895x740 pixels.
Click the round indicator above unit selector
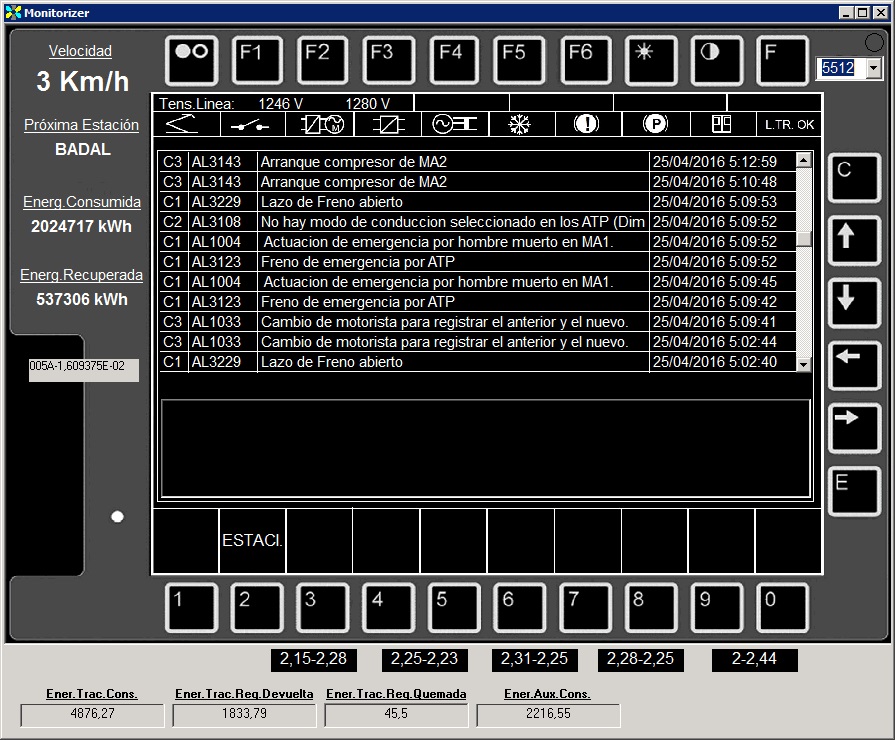[874, 42]
